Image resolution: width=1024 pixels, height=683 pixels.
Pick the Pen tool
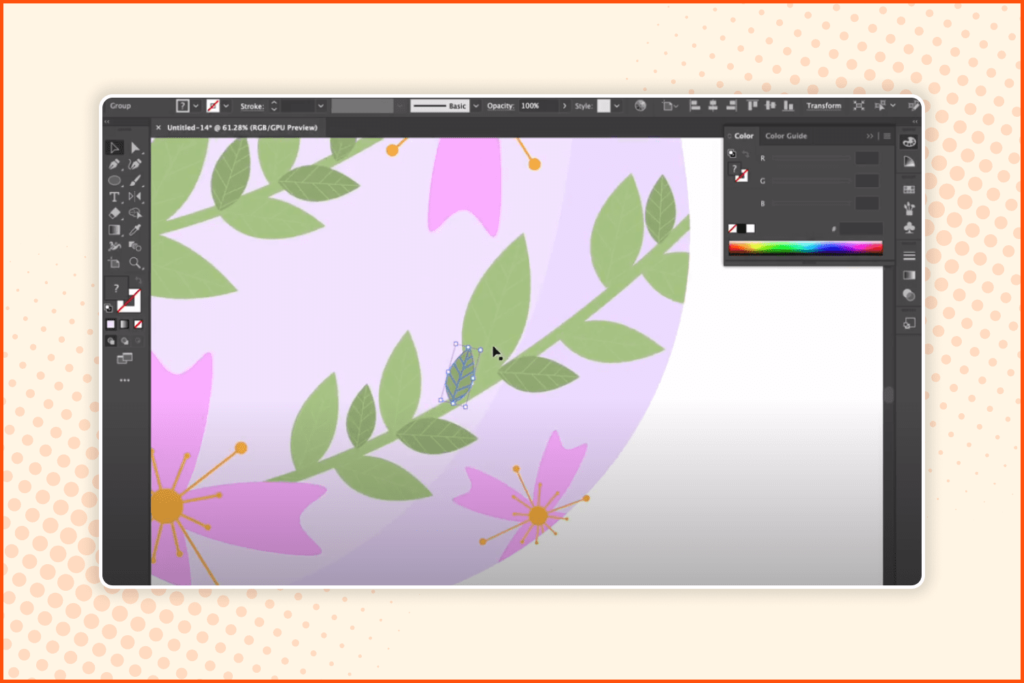[x=113, y=165]
